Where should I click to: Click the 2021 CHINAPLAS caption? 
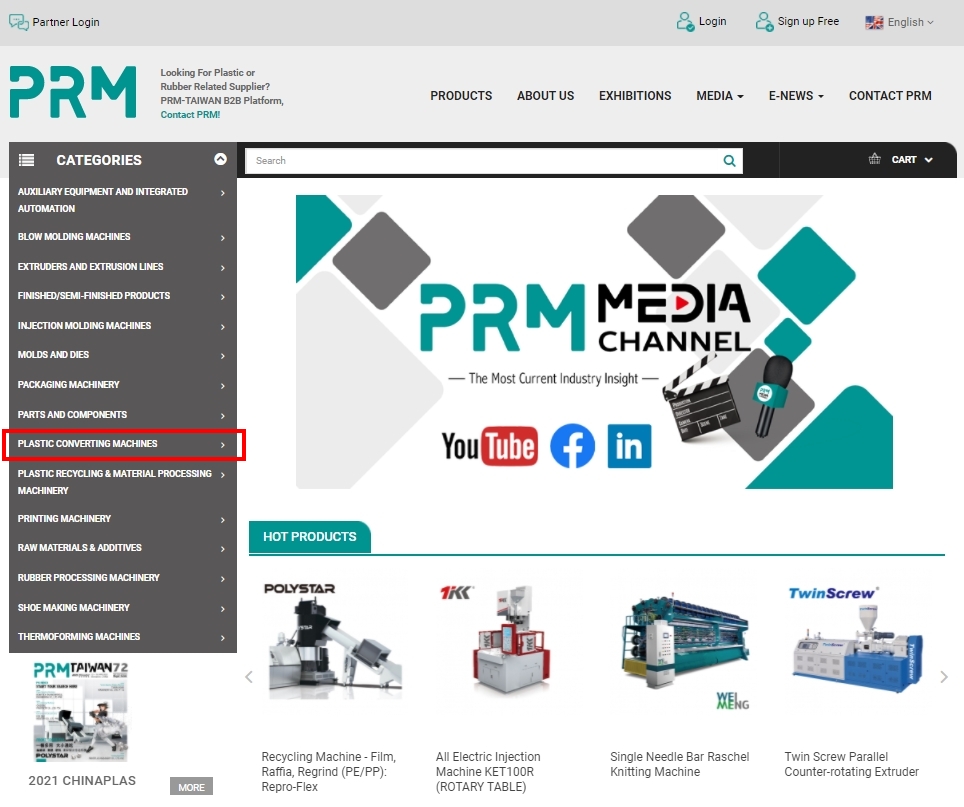click(82, 781)
